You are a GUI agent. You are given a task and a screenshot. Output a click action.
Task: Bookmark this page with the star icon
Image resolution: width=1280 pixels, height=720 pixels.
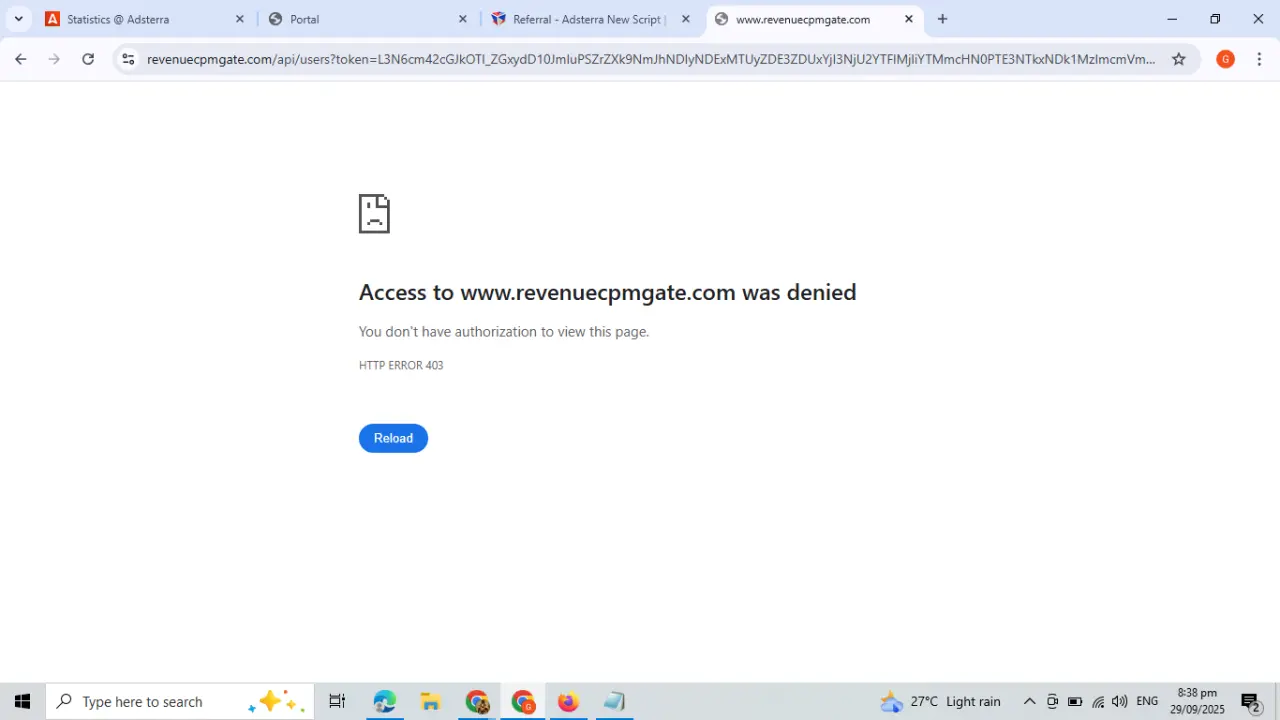tap(1179, 59)
